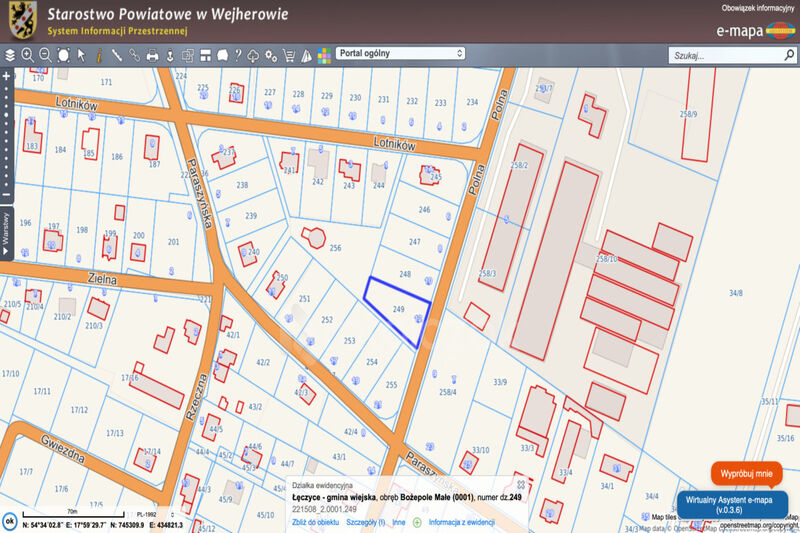Open the help question mark icon
The image size is (800, 533).
click(237, 54)
